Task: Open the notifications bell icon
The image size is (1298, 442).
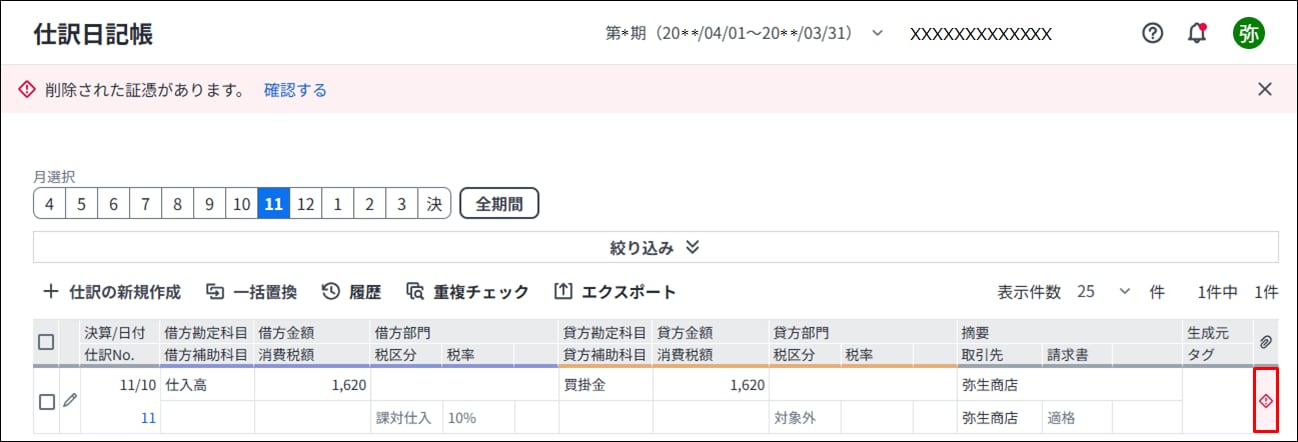Action: [x=1196, y=33]
